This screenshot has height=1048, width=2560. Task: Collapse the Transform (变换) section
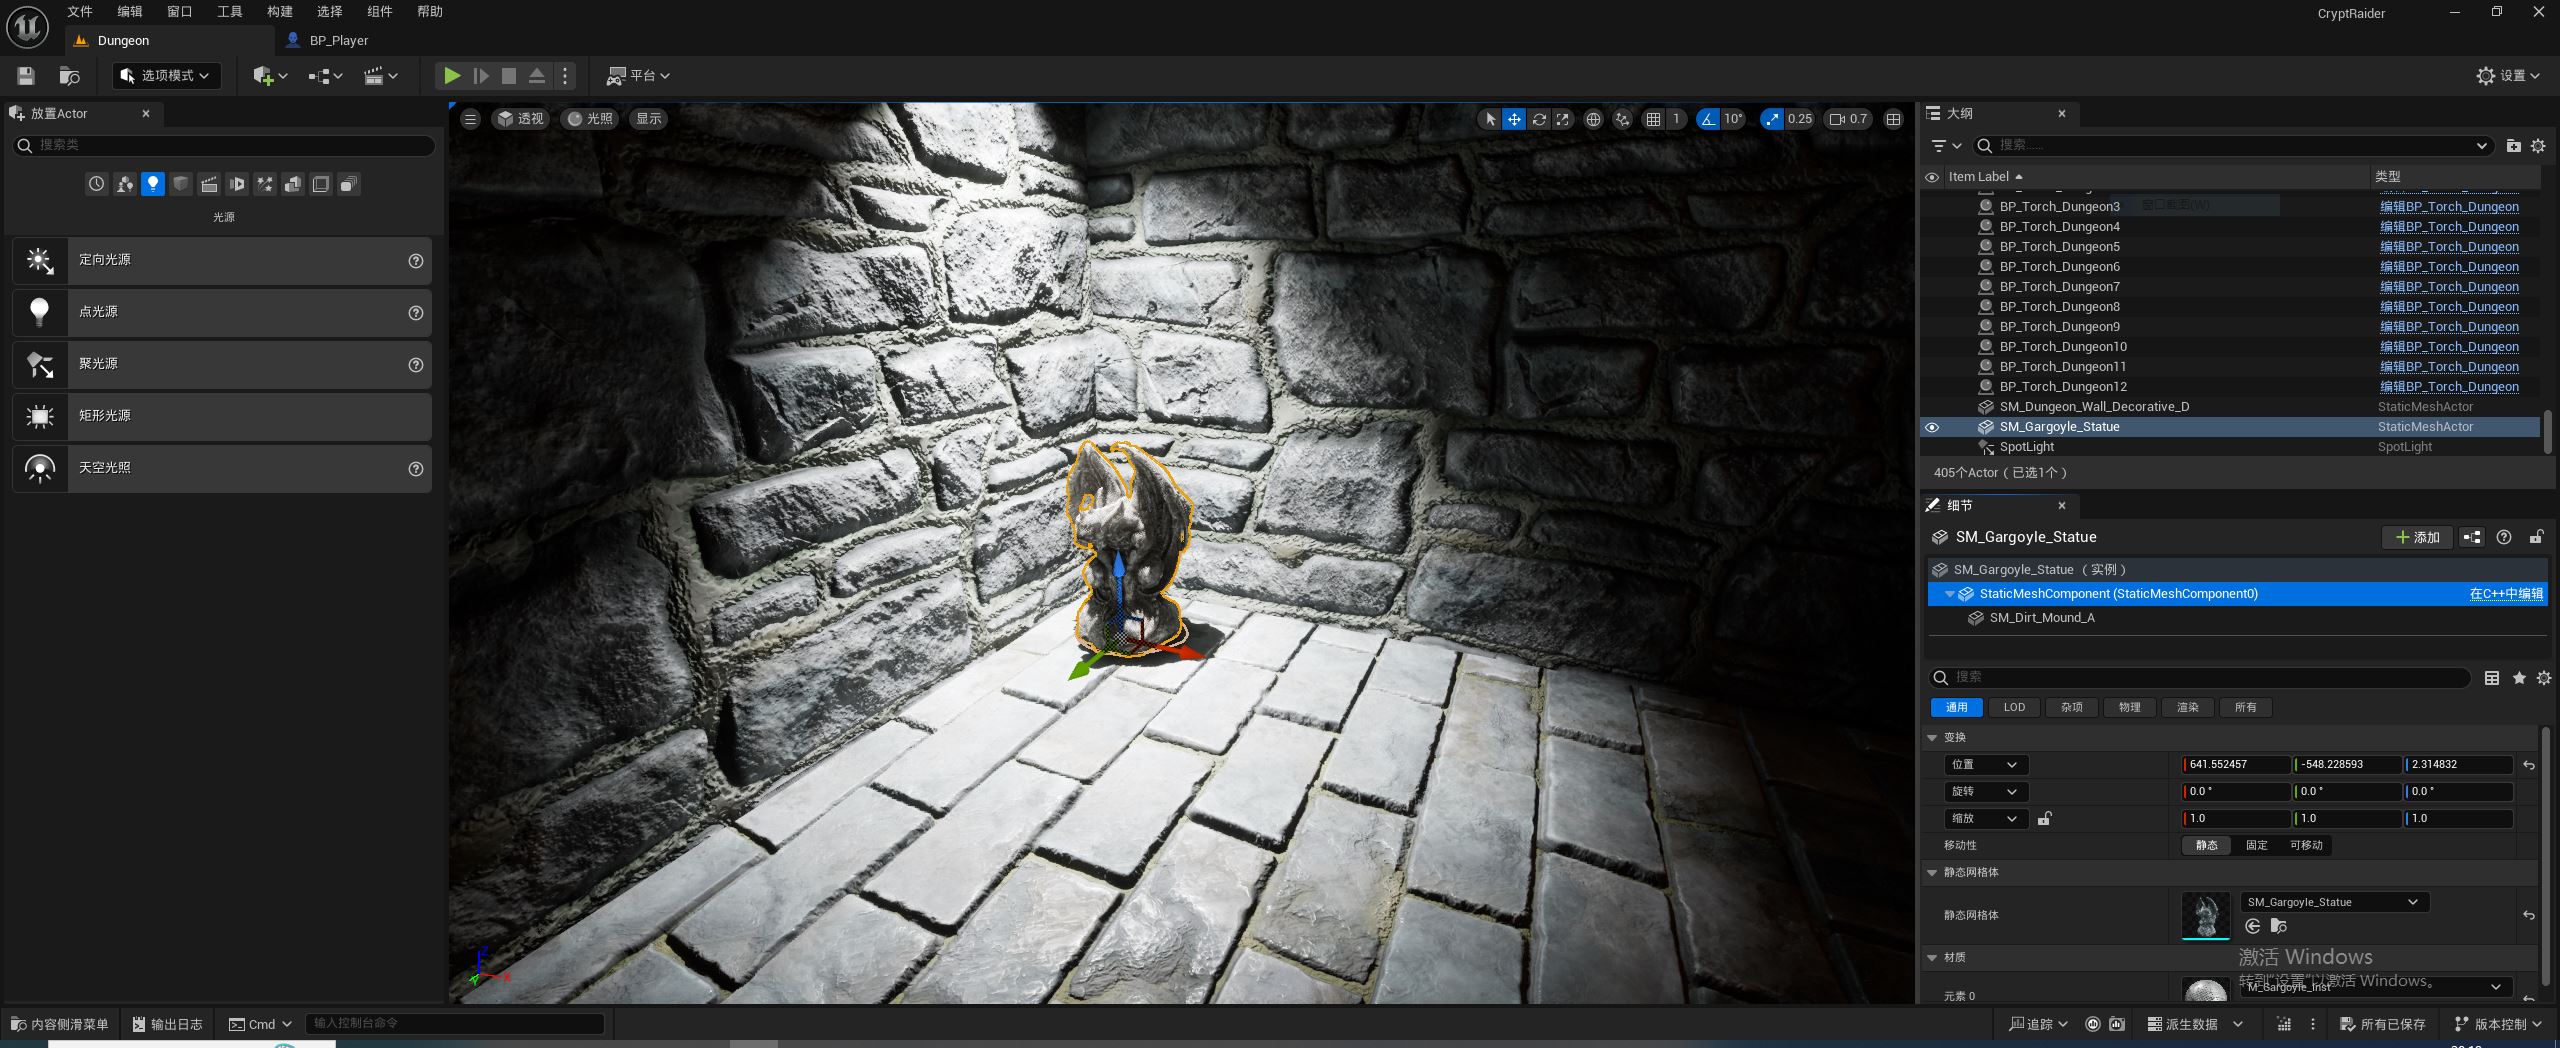click(1932, 738)
